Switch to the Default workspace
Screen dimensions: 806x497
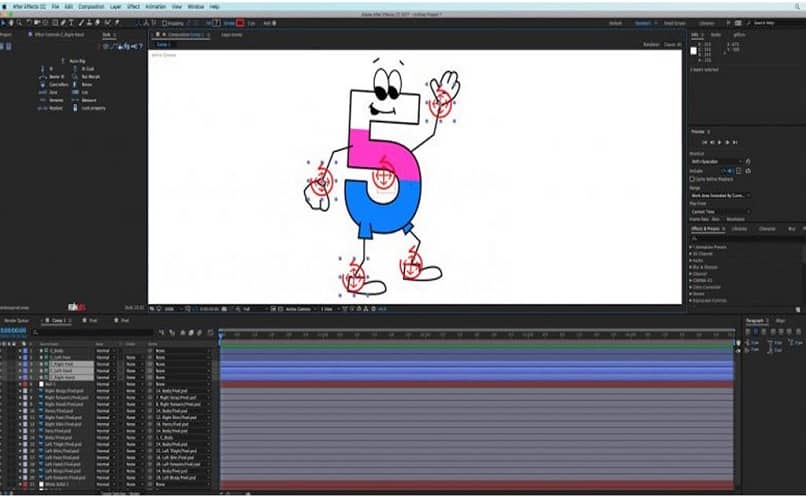[615, 23]
